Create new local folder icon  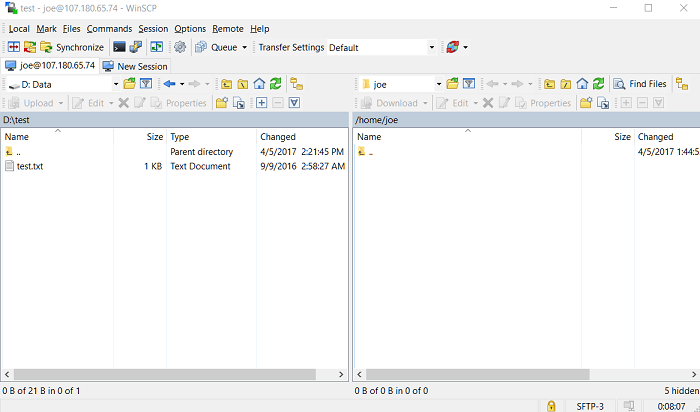(222, 103)
